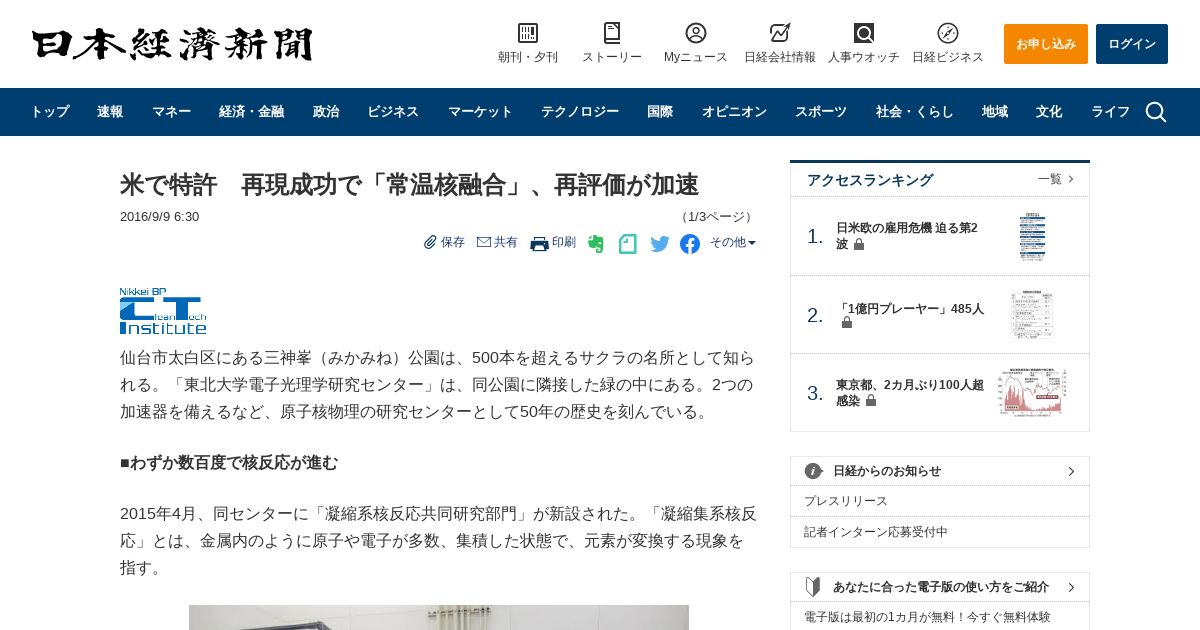Expand the その他 share dropdown
This screenshot has height=630, width=1200.
tap(733, 242)
